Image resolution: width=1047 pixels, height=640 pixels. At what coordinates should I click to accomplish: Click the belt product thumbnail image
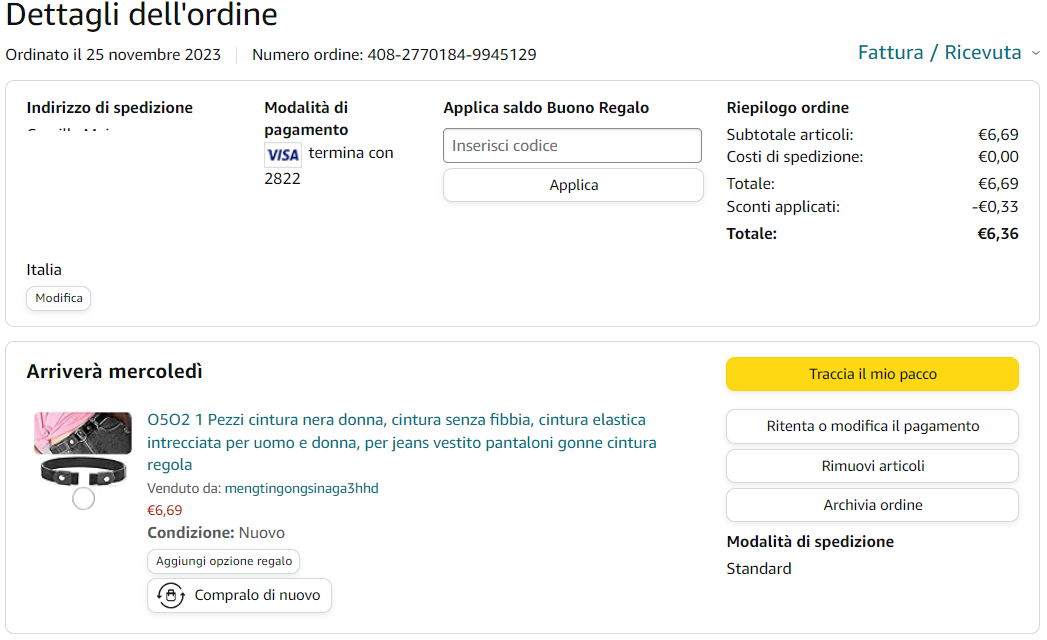coord(84,450)
